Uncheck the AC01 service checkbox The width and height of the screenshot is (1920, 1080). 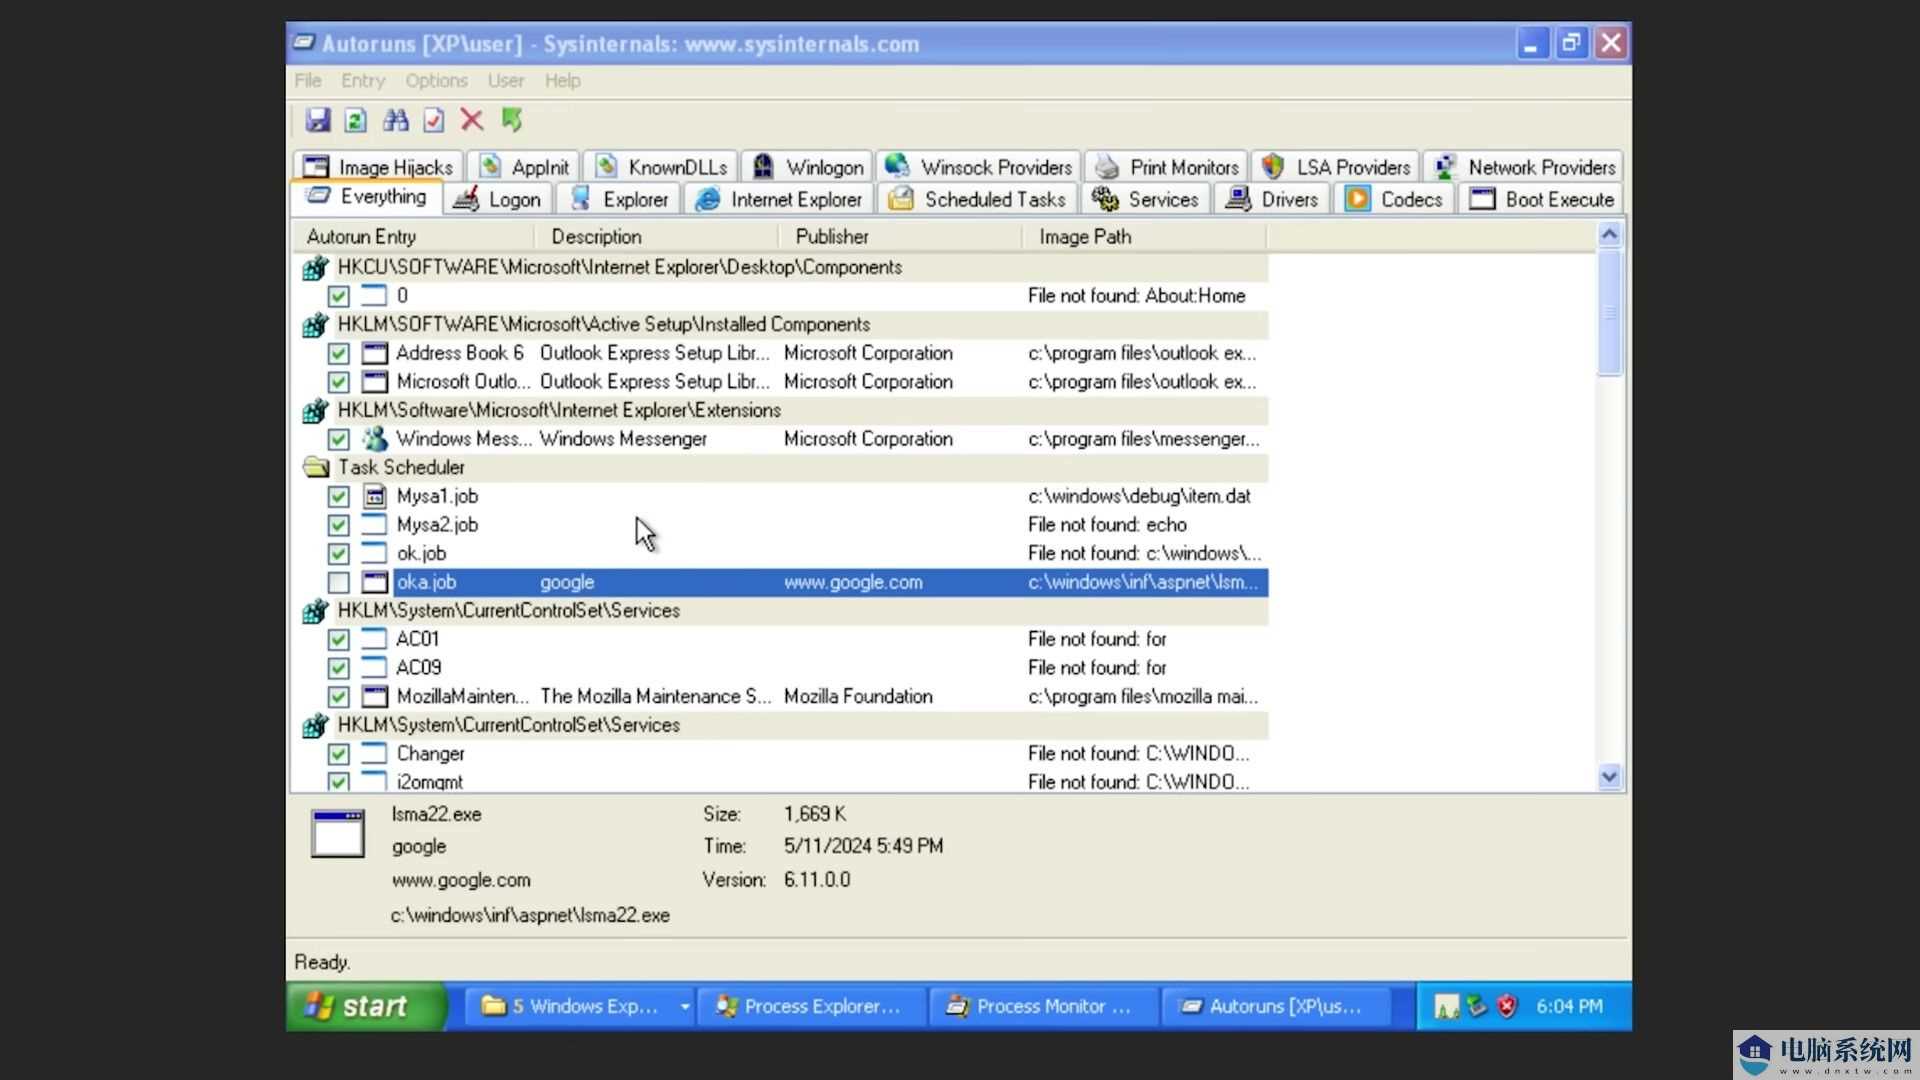338,639
